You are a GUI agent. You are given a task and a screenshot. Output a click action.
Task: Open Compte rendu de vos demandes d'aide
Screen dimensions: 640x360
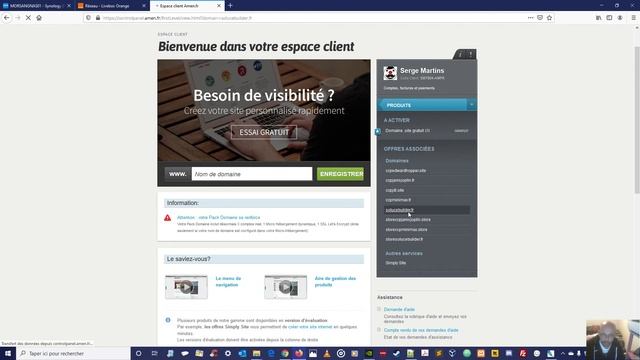click(x=421, y=330)
